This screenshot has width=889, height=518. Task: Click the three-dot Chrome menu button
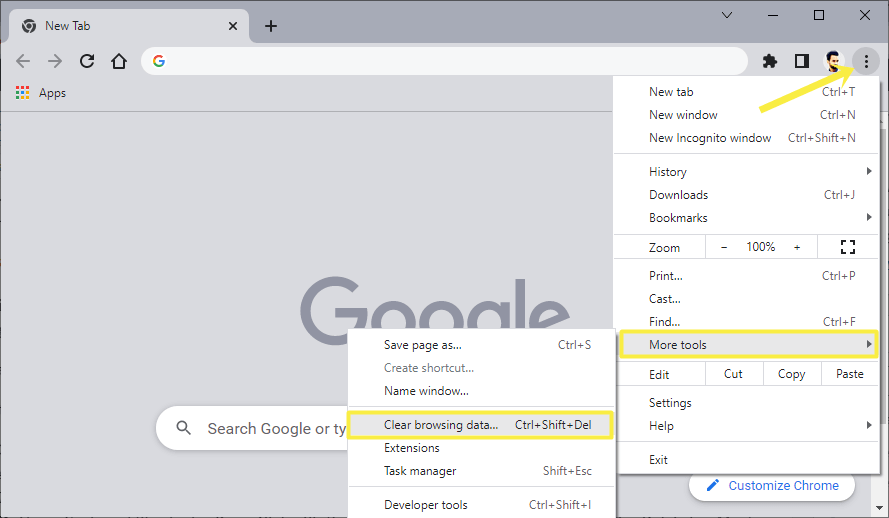866,61
